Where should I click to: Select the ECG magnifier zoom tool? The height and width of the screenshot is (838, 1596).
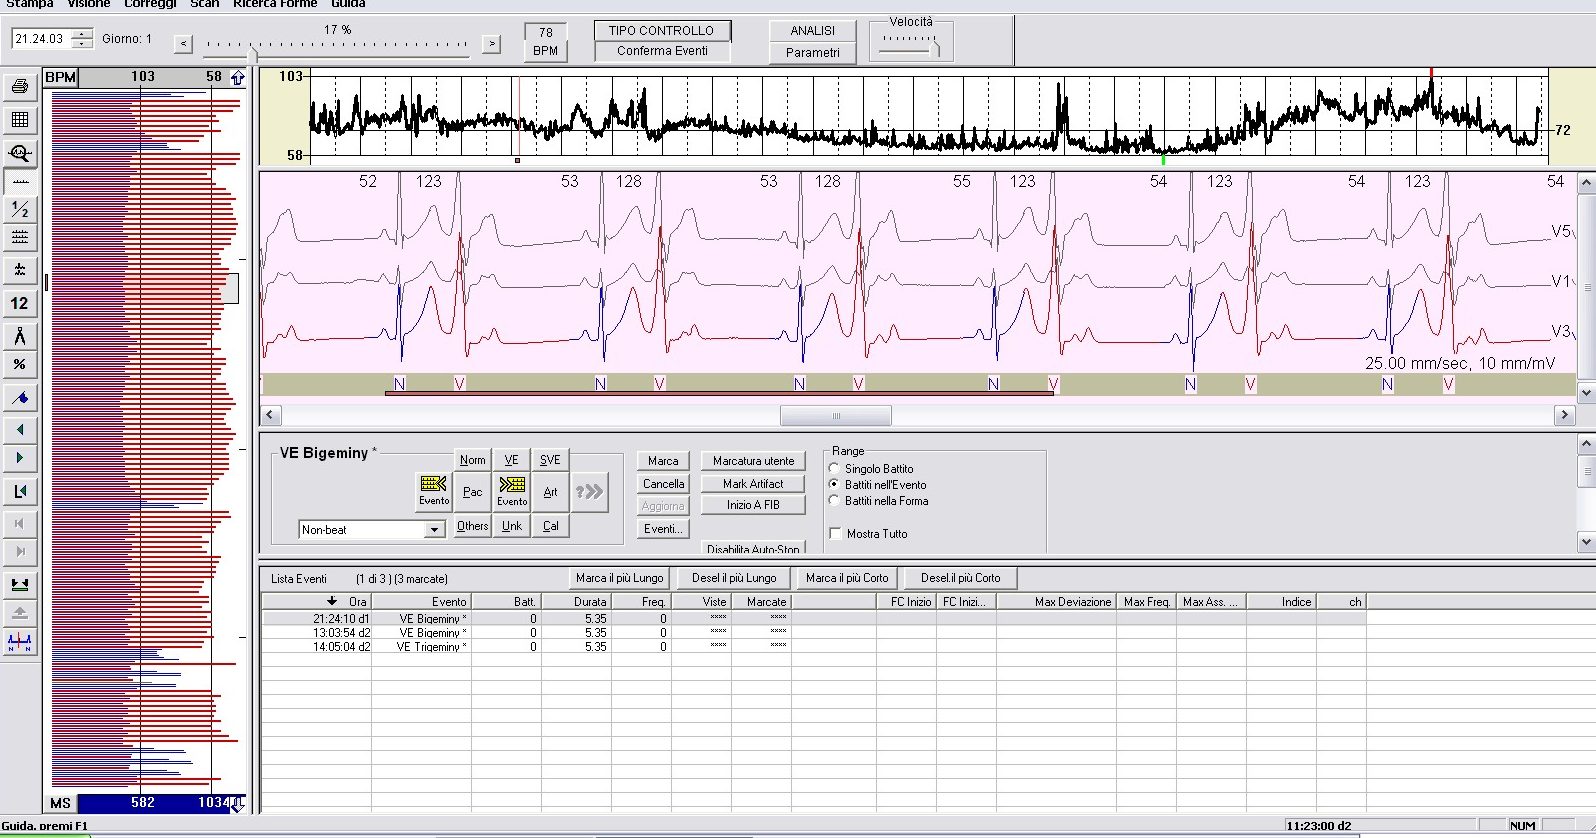[19, 153]
